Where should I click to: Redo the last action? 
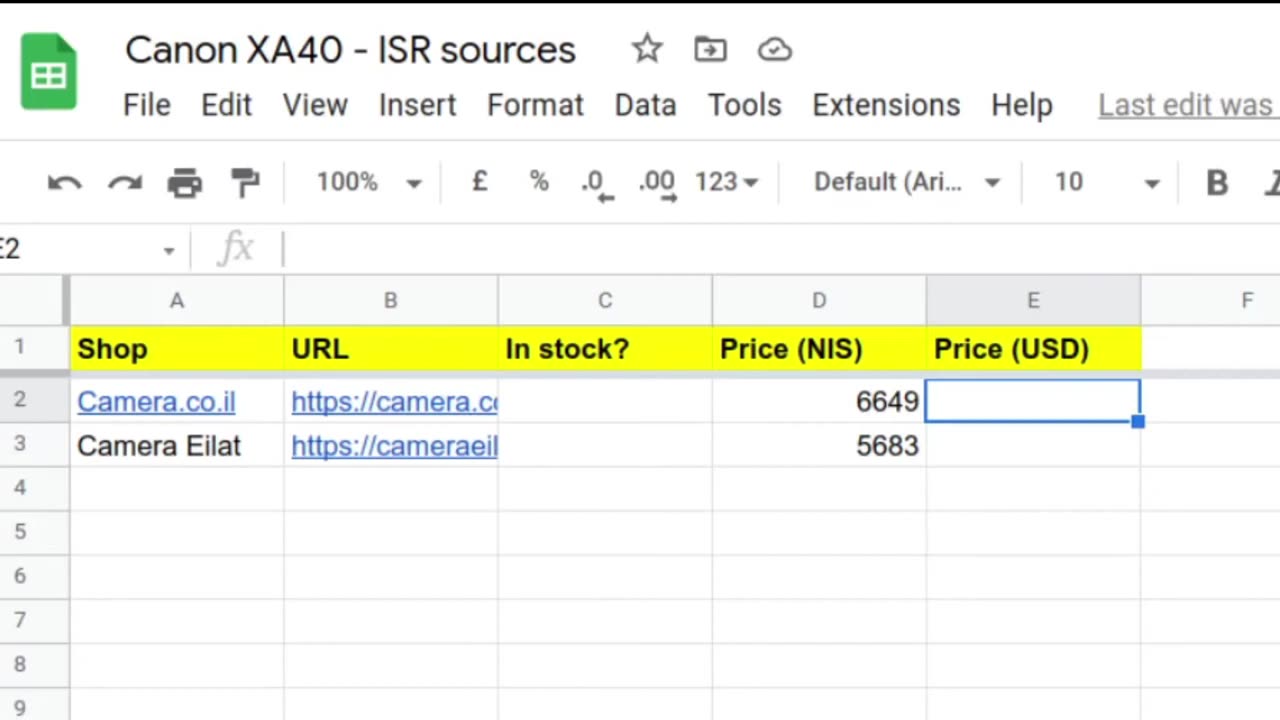tap(125, 182)
